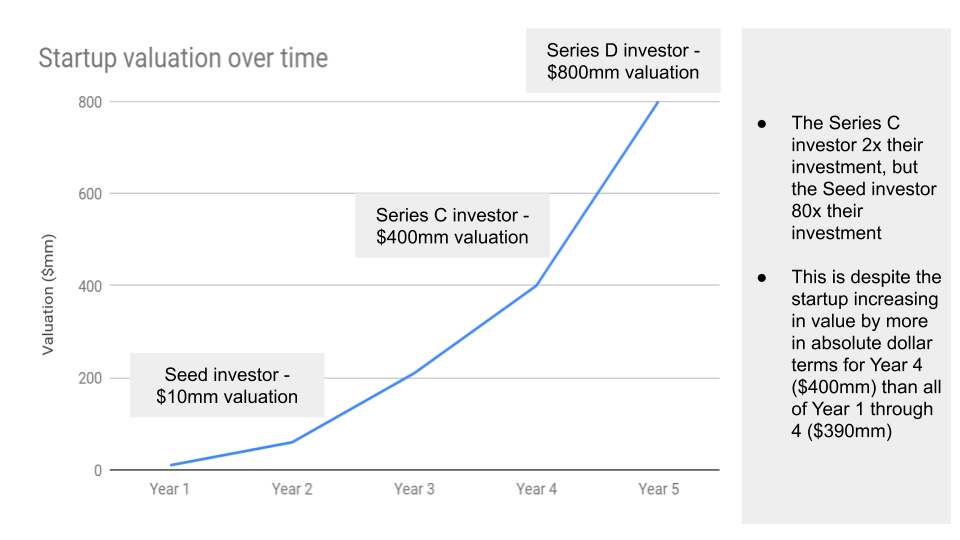Click the Year 5 axis label
960x540 pixels.
click(659, 489)
